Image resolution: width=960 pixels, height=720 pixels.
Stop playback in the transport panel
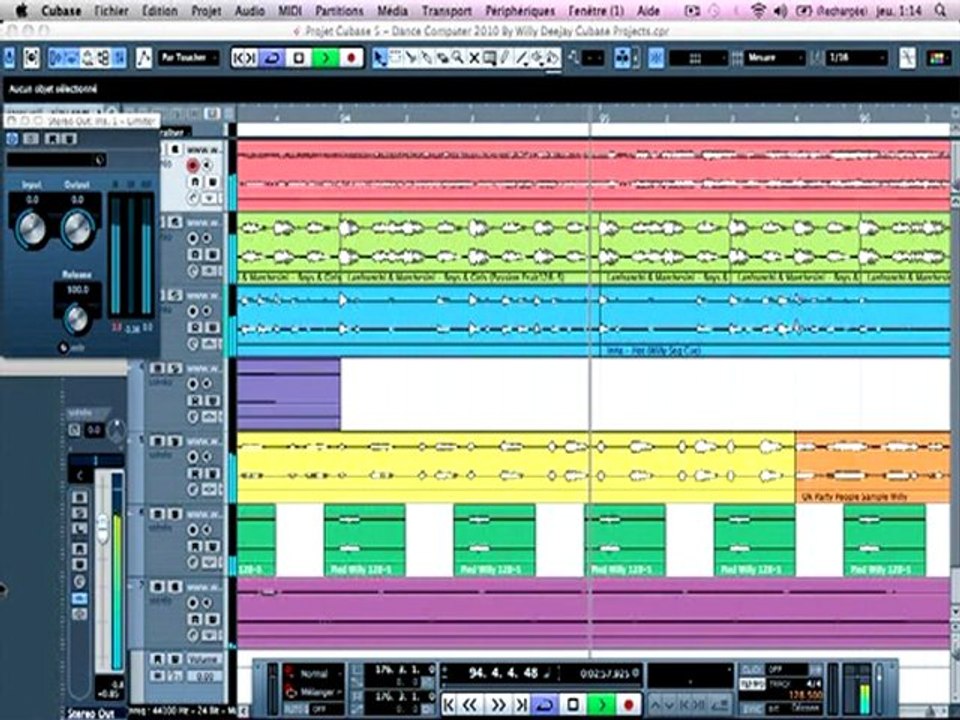(x=574, y=705)
